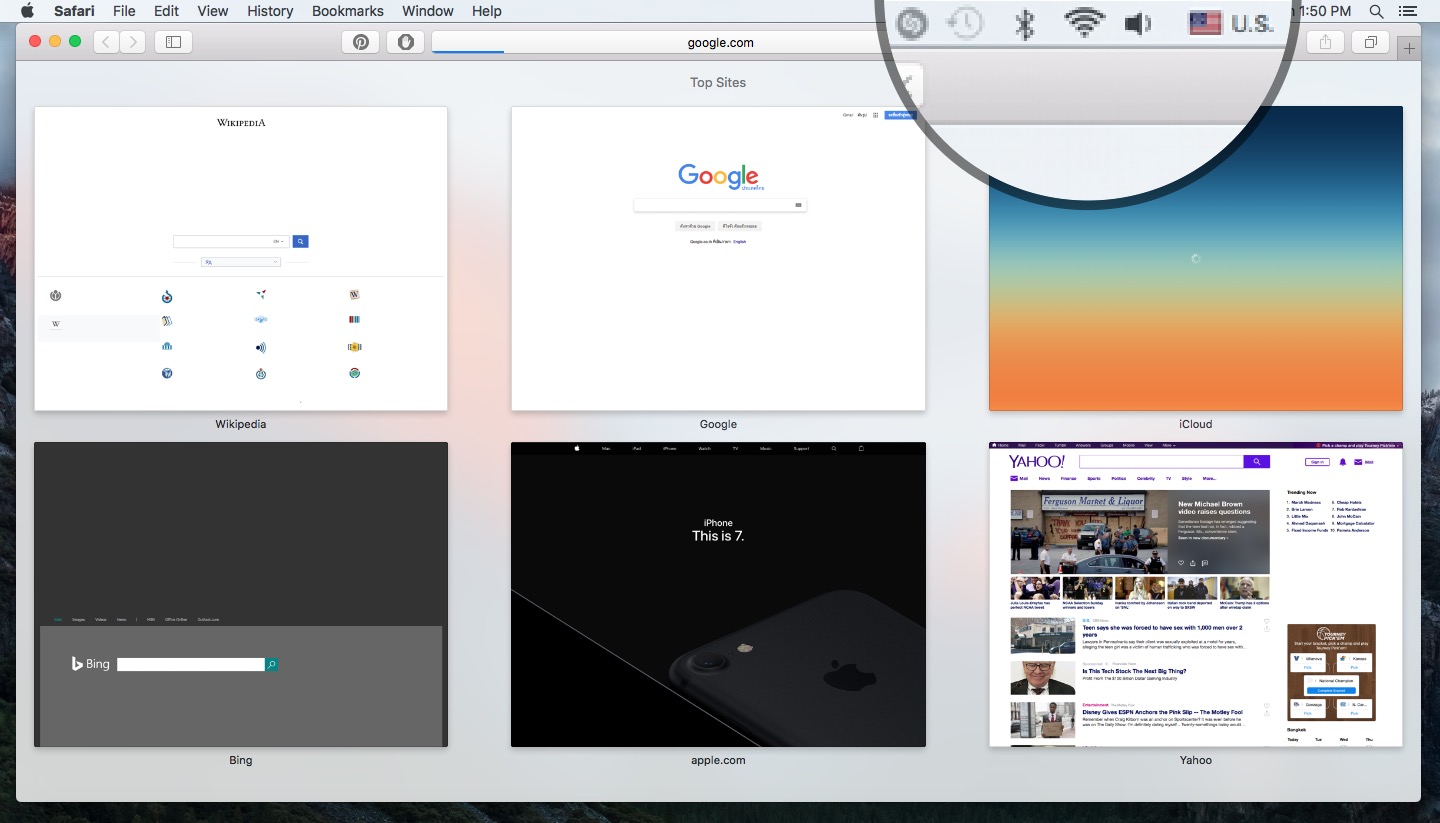The width and height of the screenshot is (1440, 823).
Task: Go back to the previous page
Action: (107, 42)
